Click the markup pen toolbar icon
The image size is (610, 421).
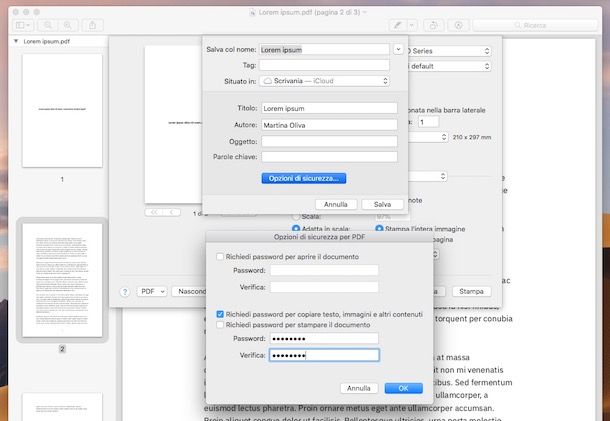[x=398, y=25]
